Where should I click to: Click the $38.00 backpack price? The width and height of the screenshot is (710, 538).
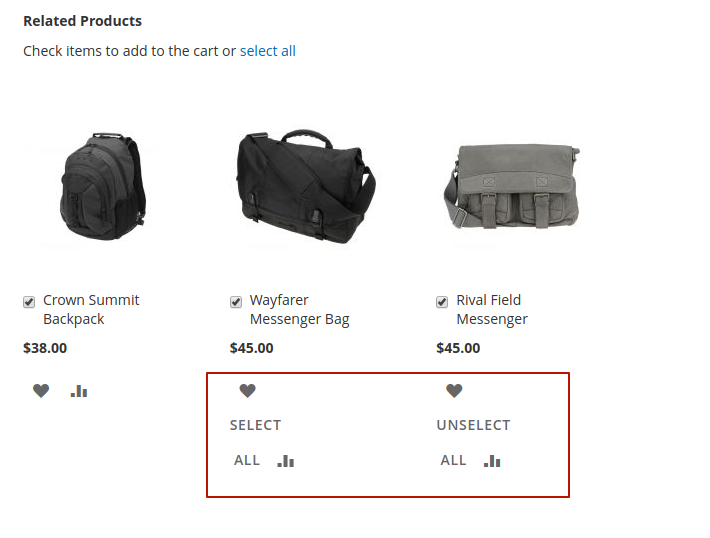[x=45, y=348]
